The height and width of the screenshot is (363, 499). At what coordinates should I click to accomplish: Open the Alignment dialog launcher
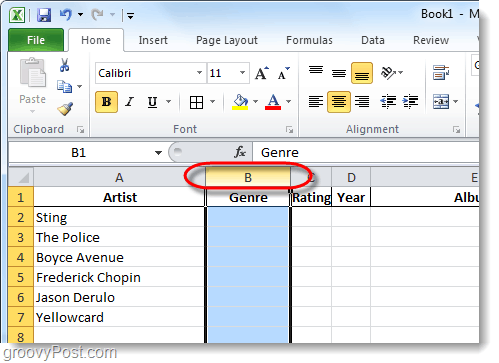456,130
